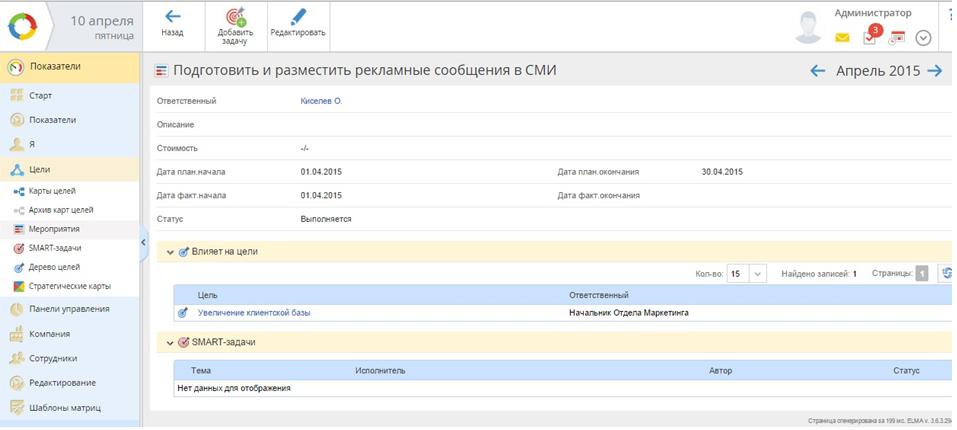Collapse the left sidebar with splitter arrow
957x430 pixels.
tap(144, 242)
